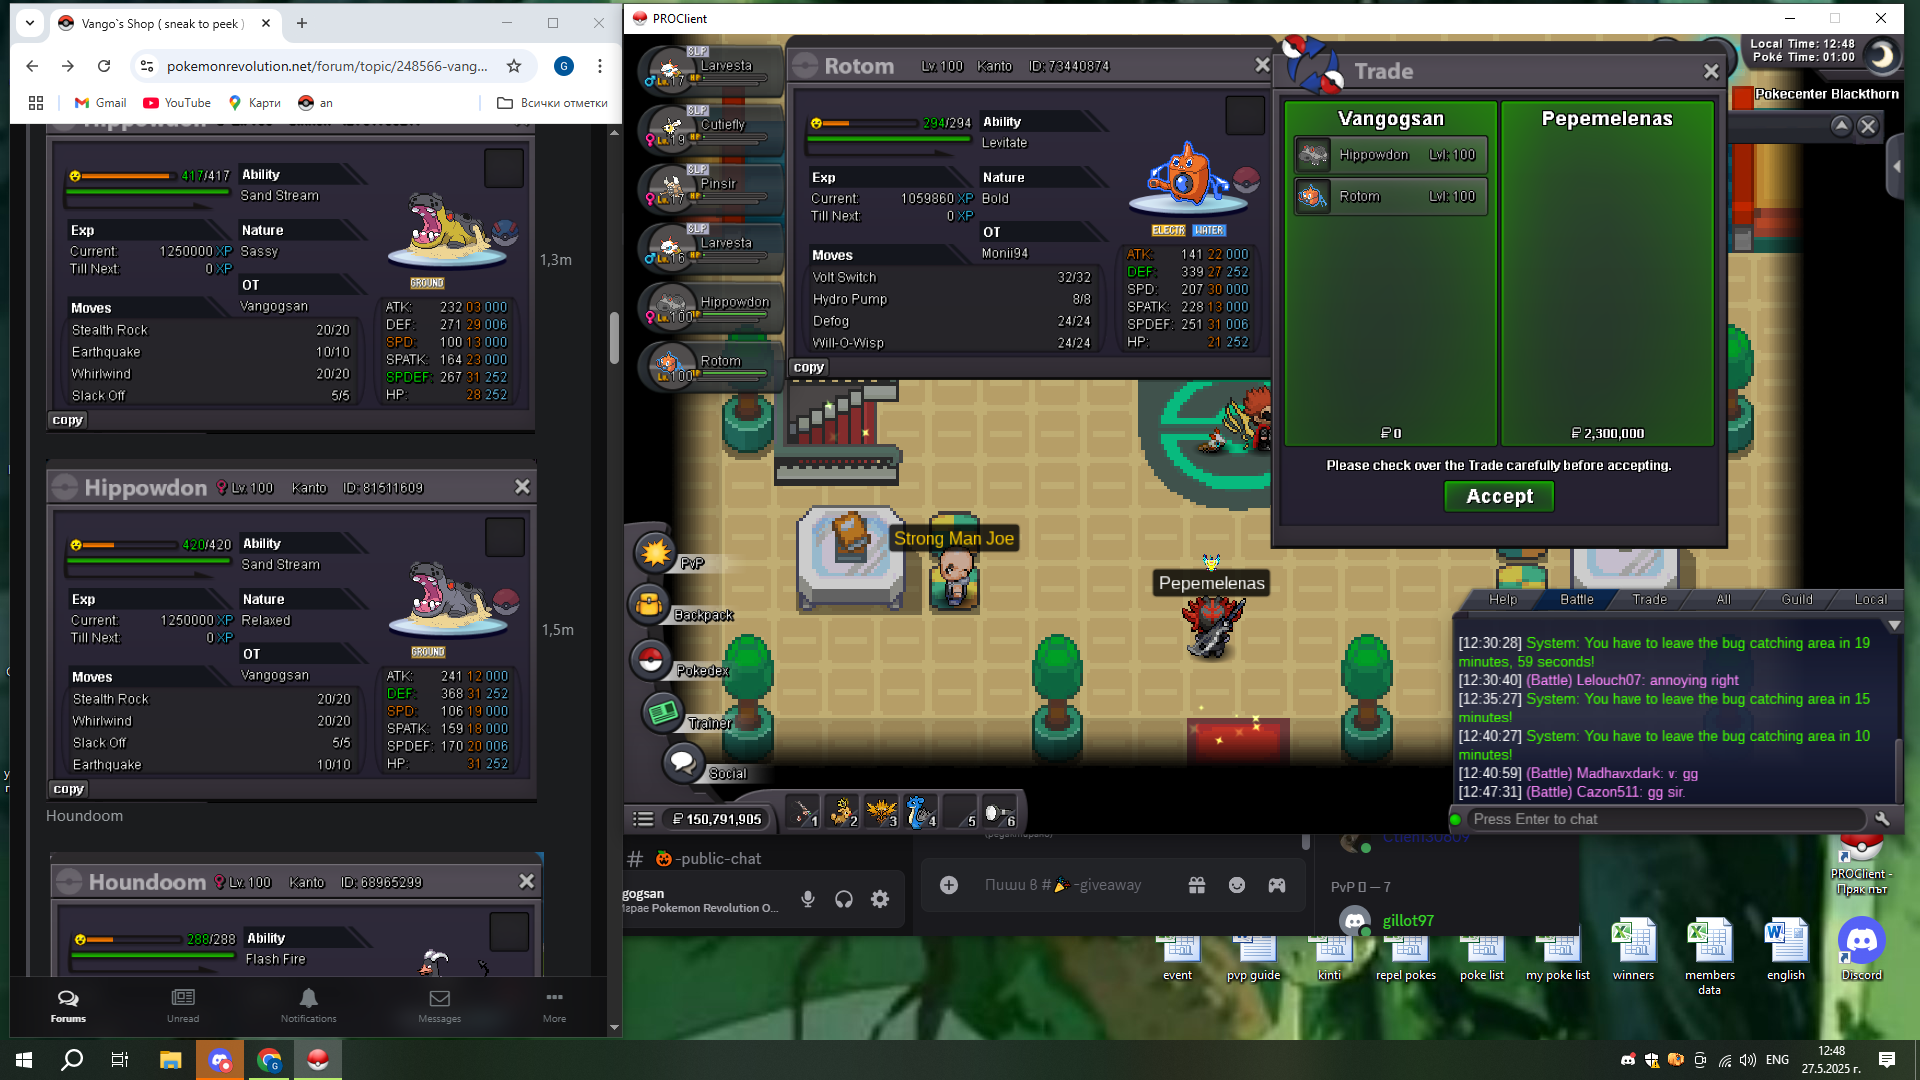Open Chrome profile avatar
This screenshot has height=1080, width=1920.
tap(564, 66)
